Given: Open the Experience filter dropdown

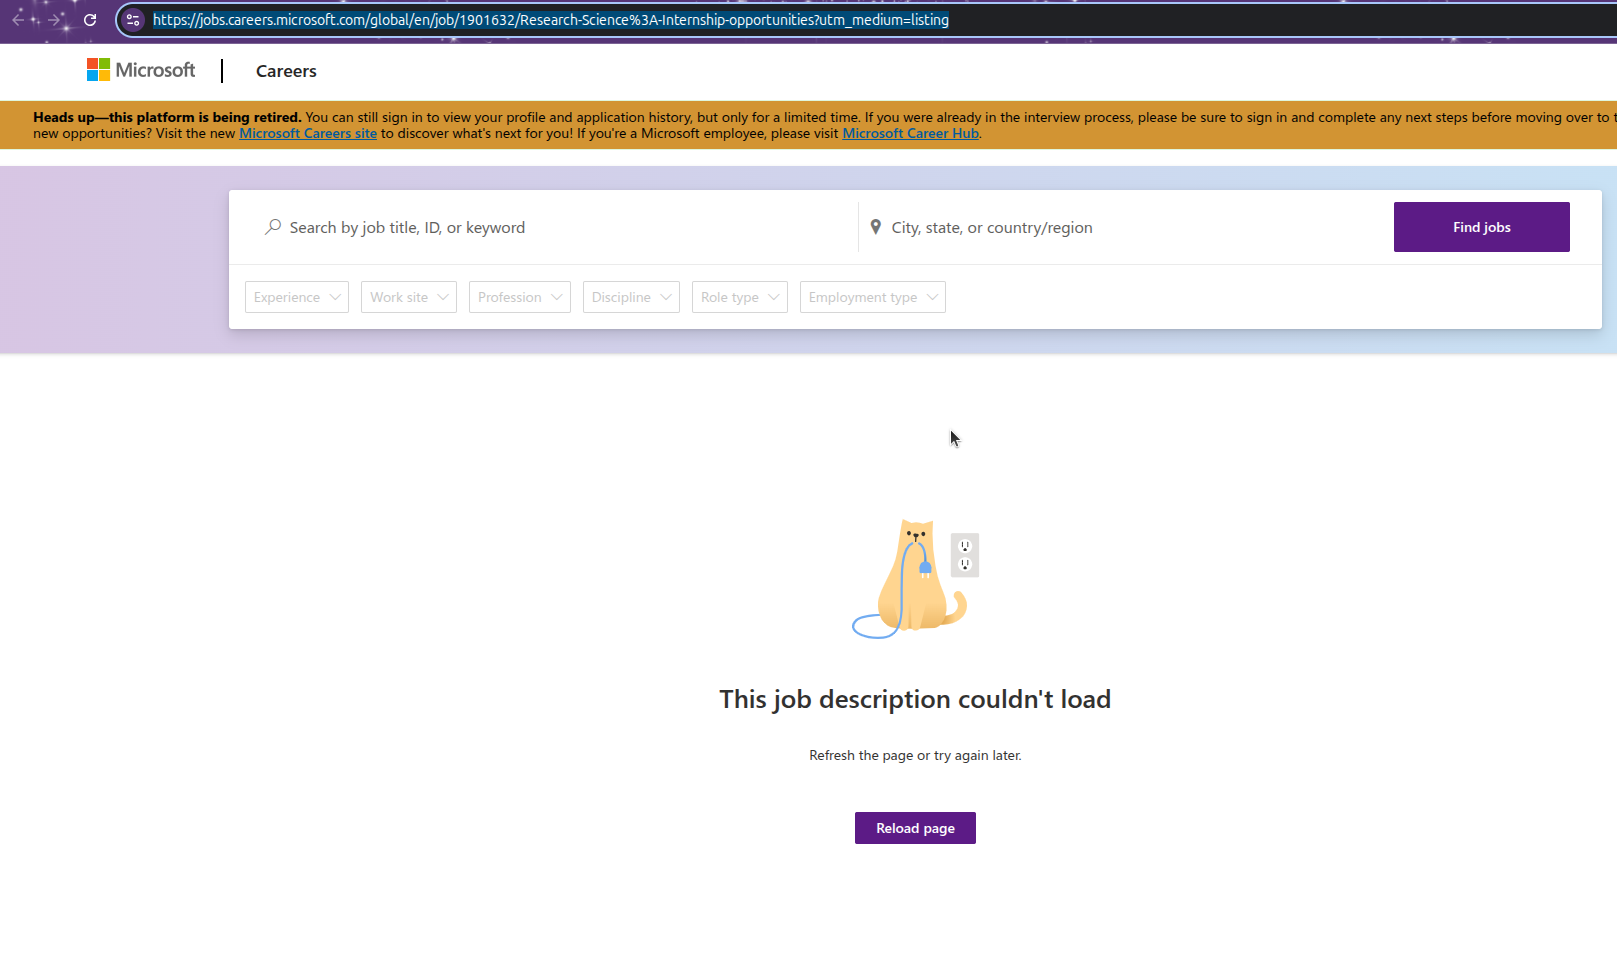Looking at the screenshot, I should [297, 297].
